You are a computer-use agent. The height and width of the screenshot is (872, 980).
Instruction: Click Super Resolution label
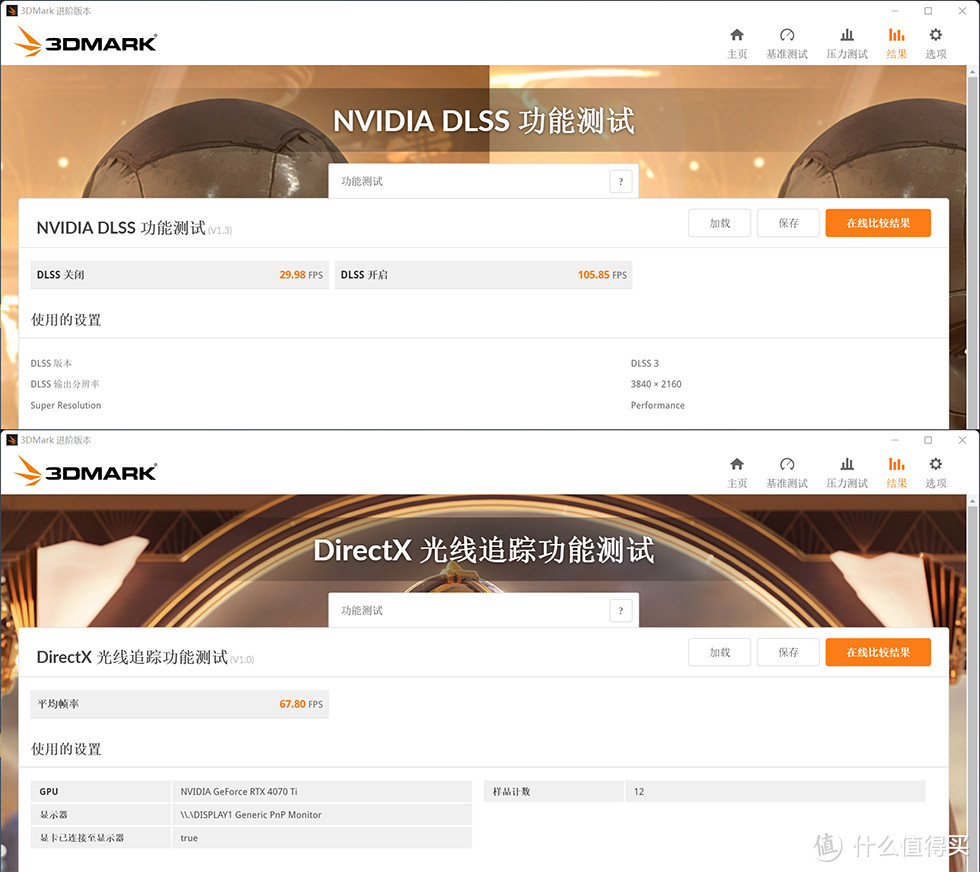point(66,405)
